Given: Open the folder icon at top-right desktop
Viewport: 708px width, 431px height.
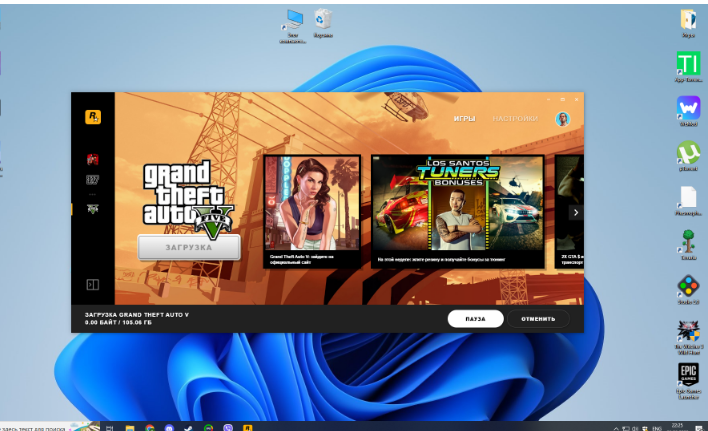Looking at the screenshot, I should click(x=688, y=23).
